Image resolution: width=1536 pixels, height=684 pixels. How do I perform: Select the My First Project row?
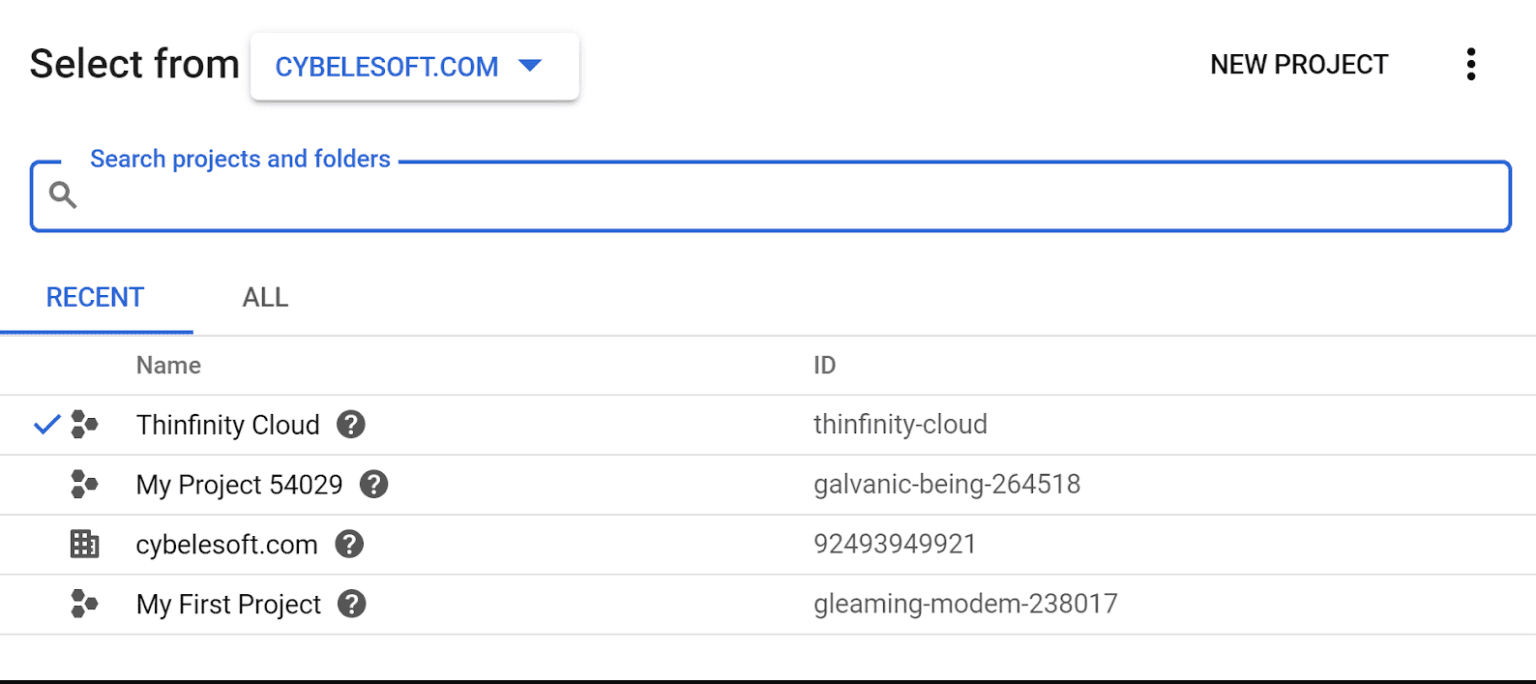click(600, 604)
